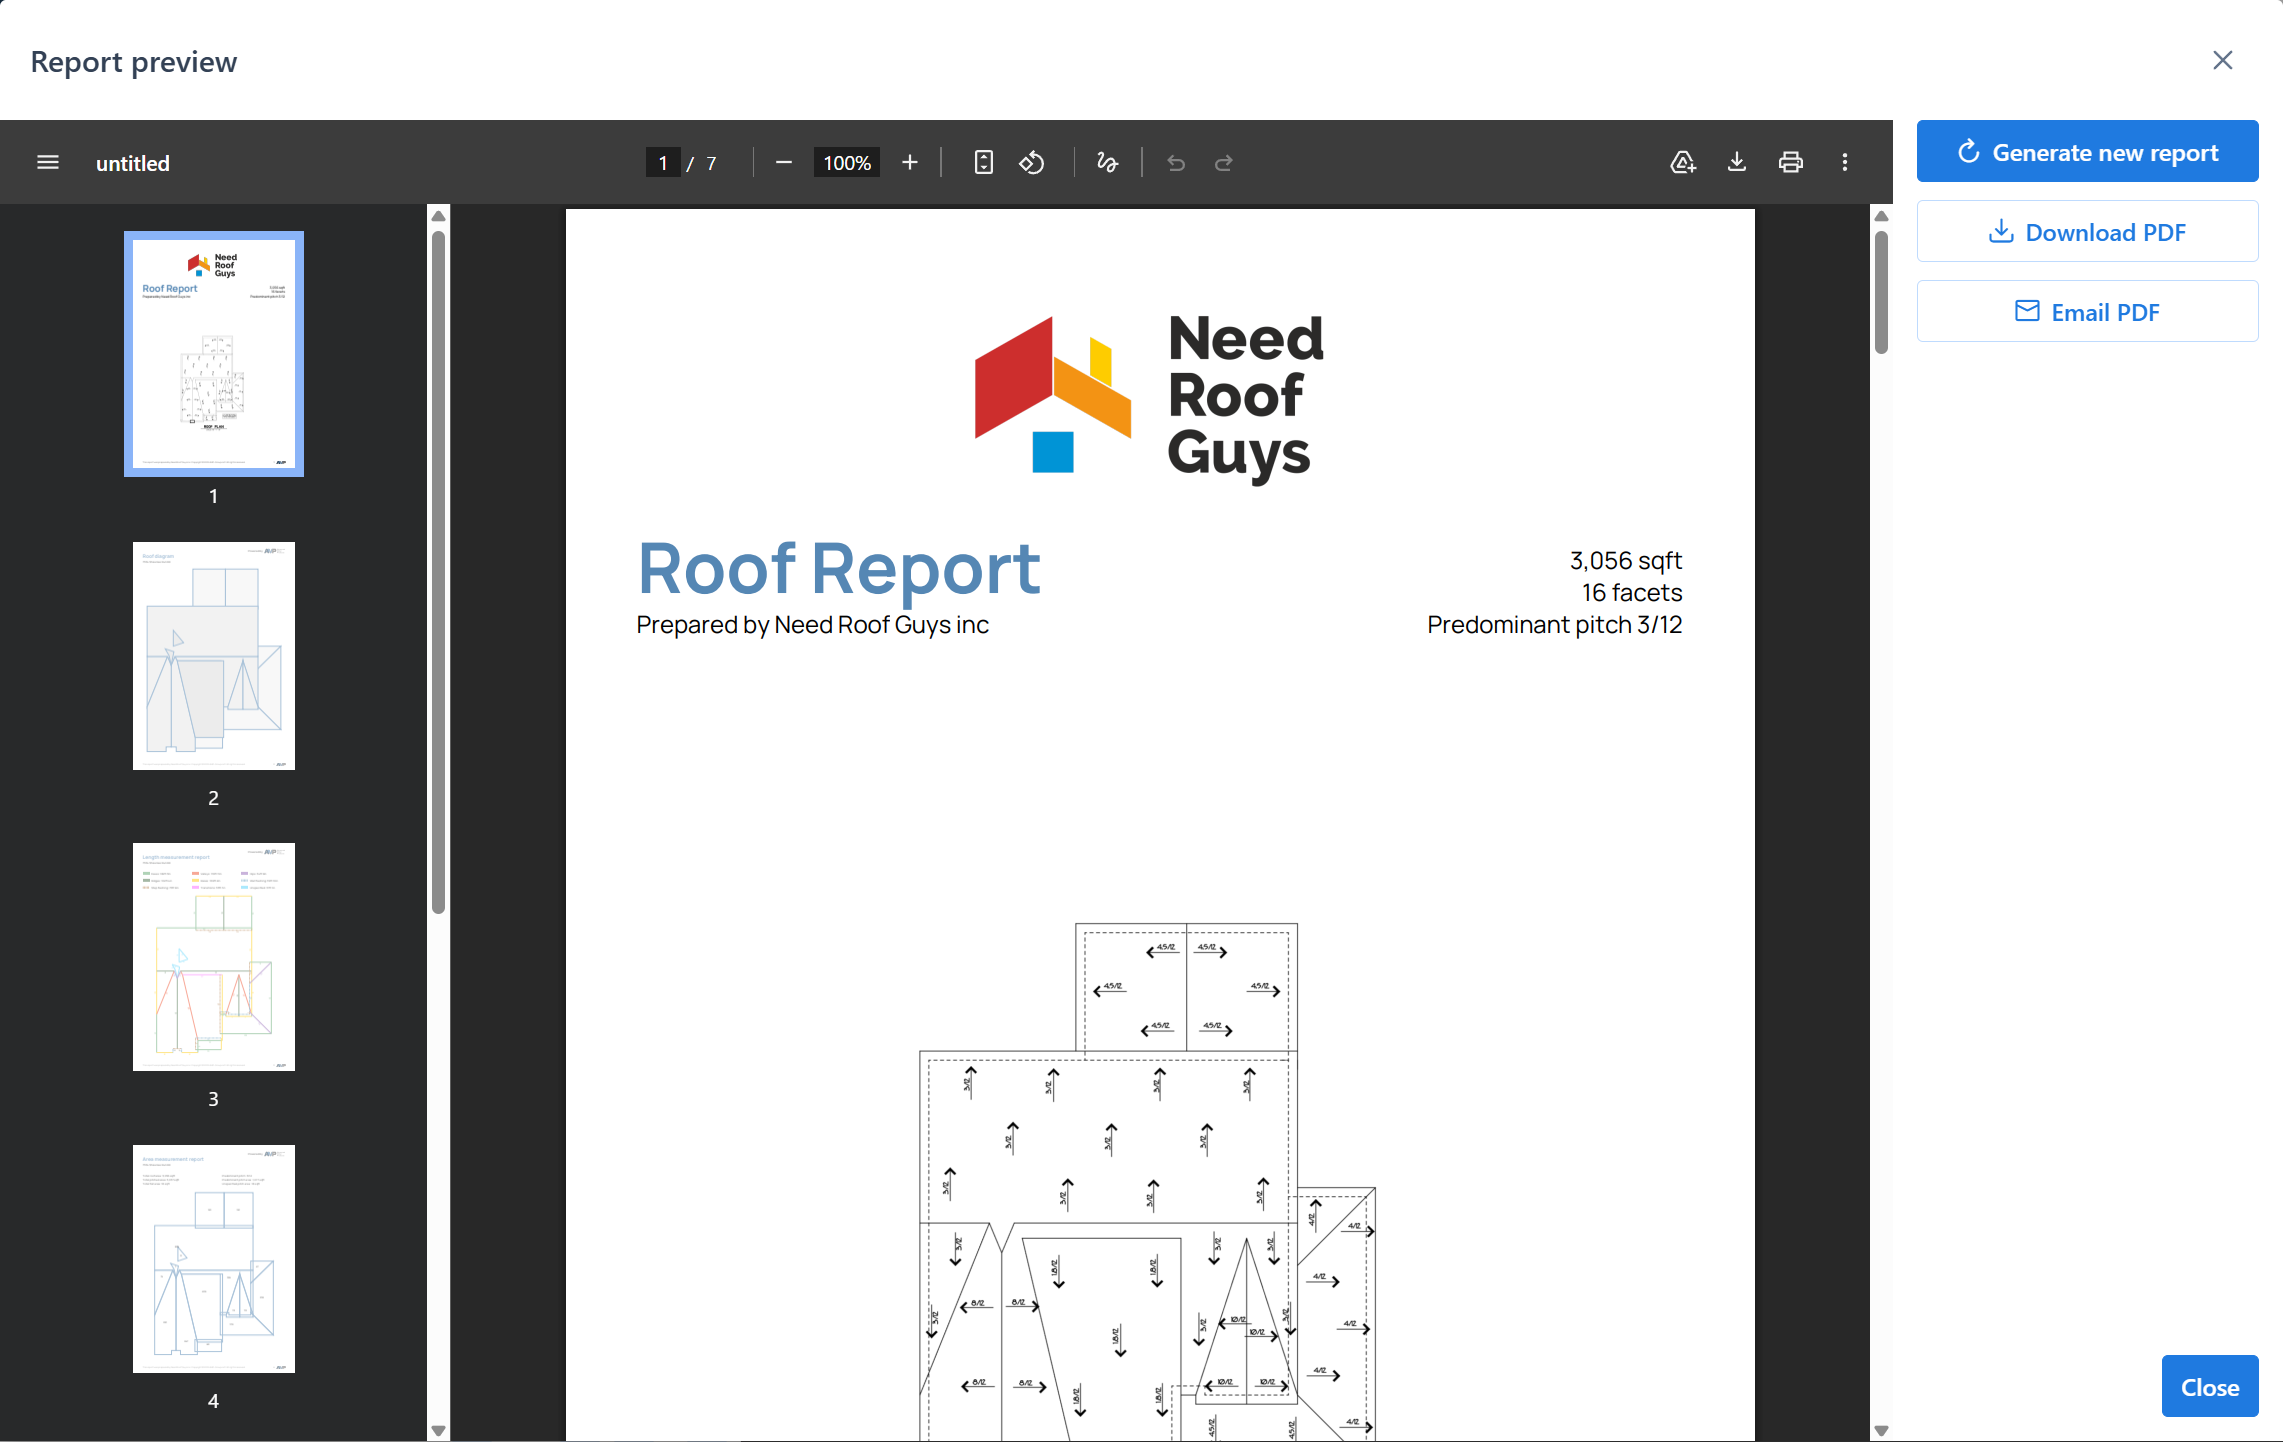2283x1442 pixels.
Task: Select page 4 thumbnail
Action: (214, 1259)
